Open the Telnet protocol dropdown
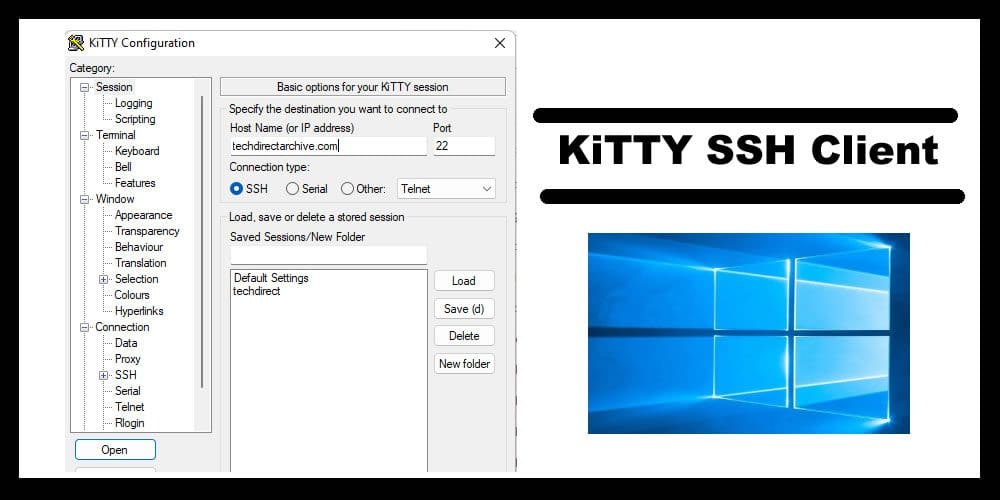 point(446,188)
